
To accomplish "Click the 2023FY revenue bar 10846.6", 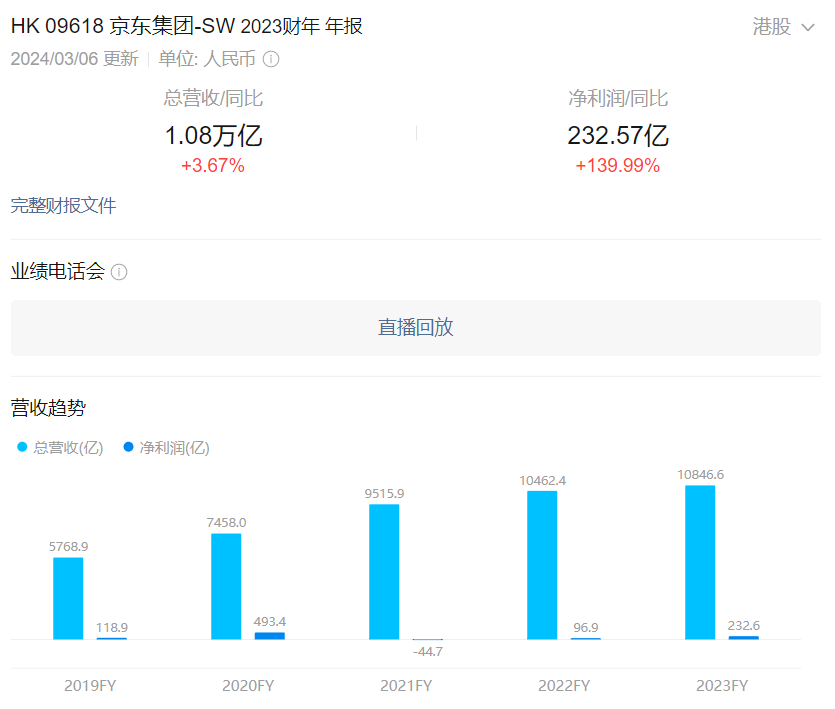I will (700, 563).
